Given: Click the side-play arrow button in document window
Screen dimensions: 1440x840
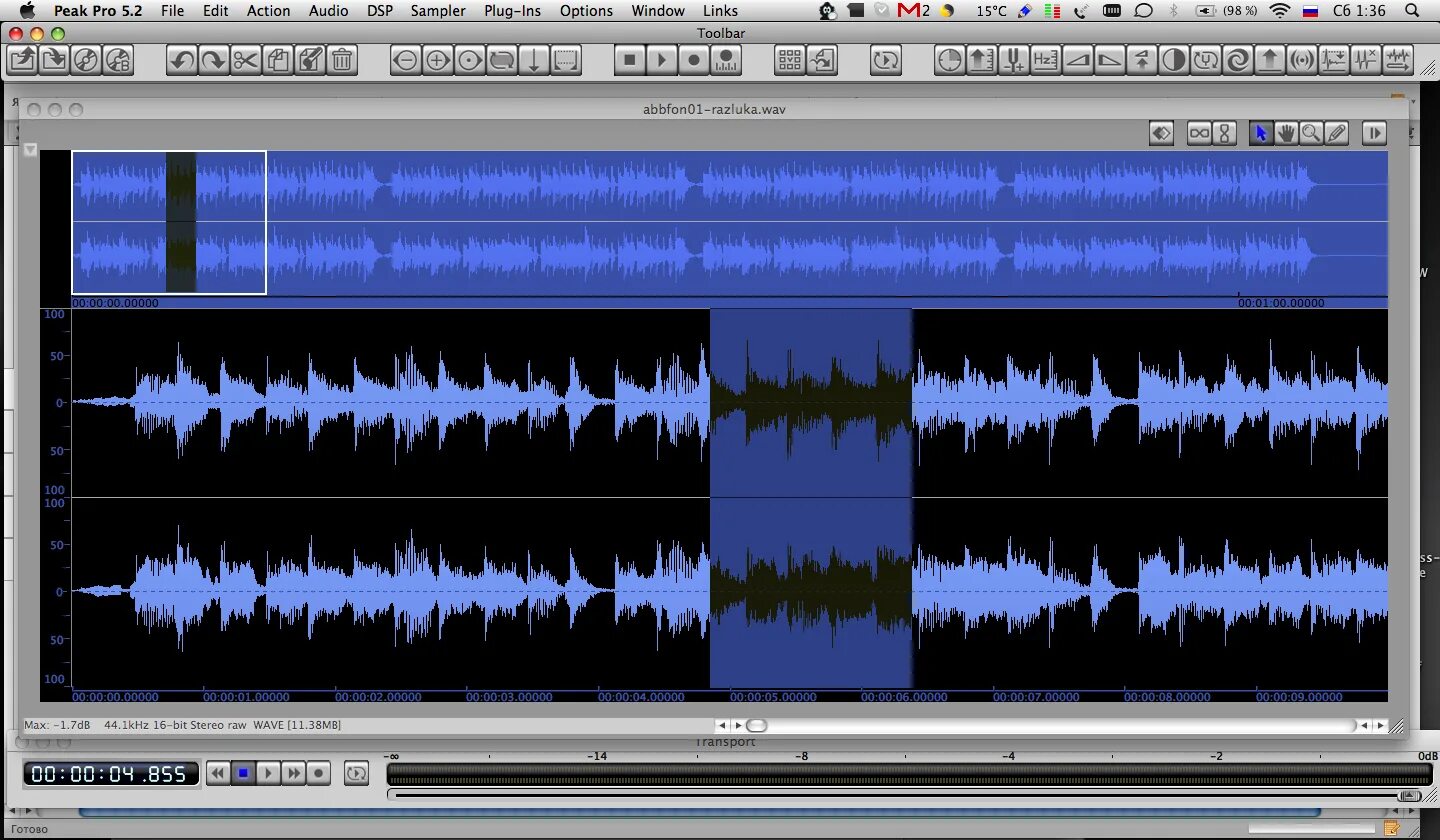Looking at the screenshot, I should (x=1374, y=133).
